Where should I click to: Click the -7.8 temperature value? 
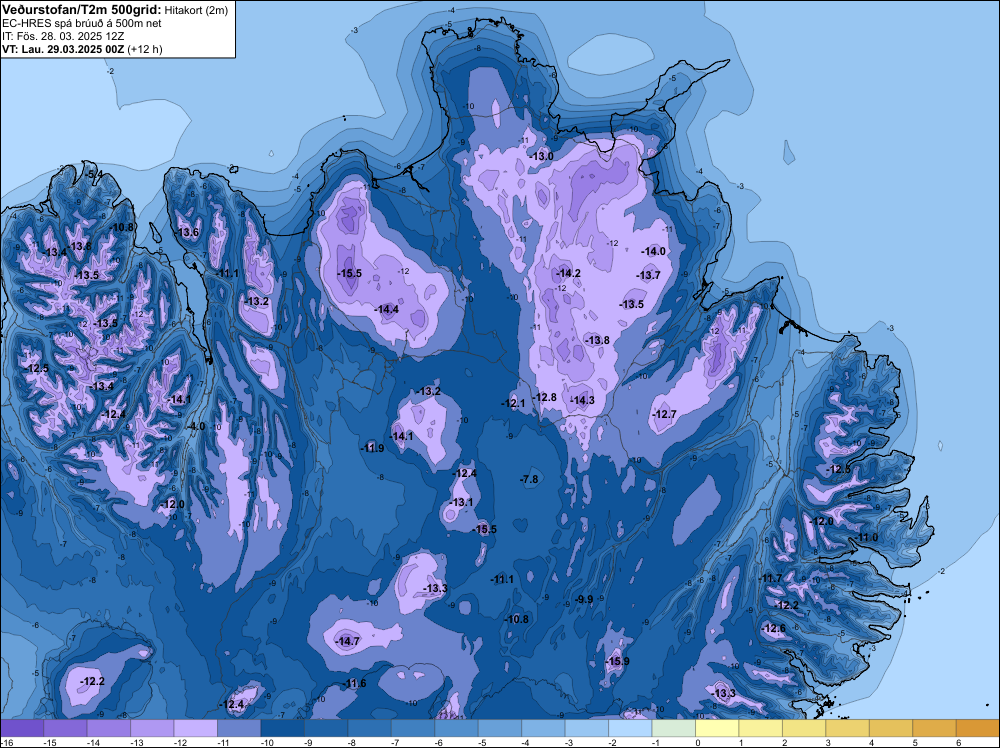coord(529,479)
